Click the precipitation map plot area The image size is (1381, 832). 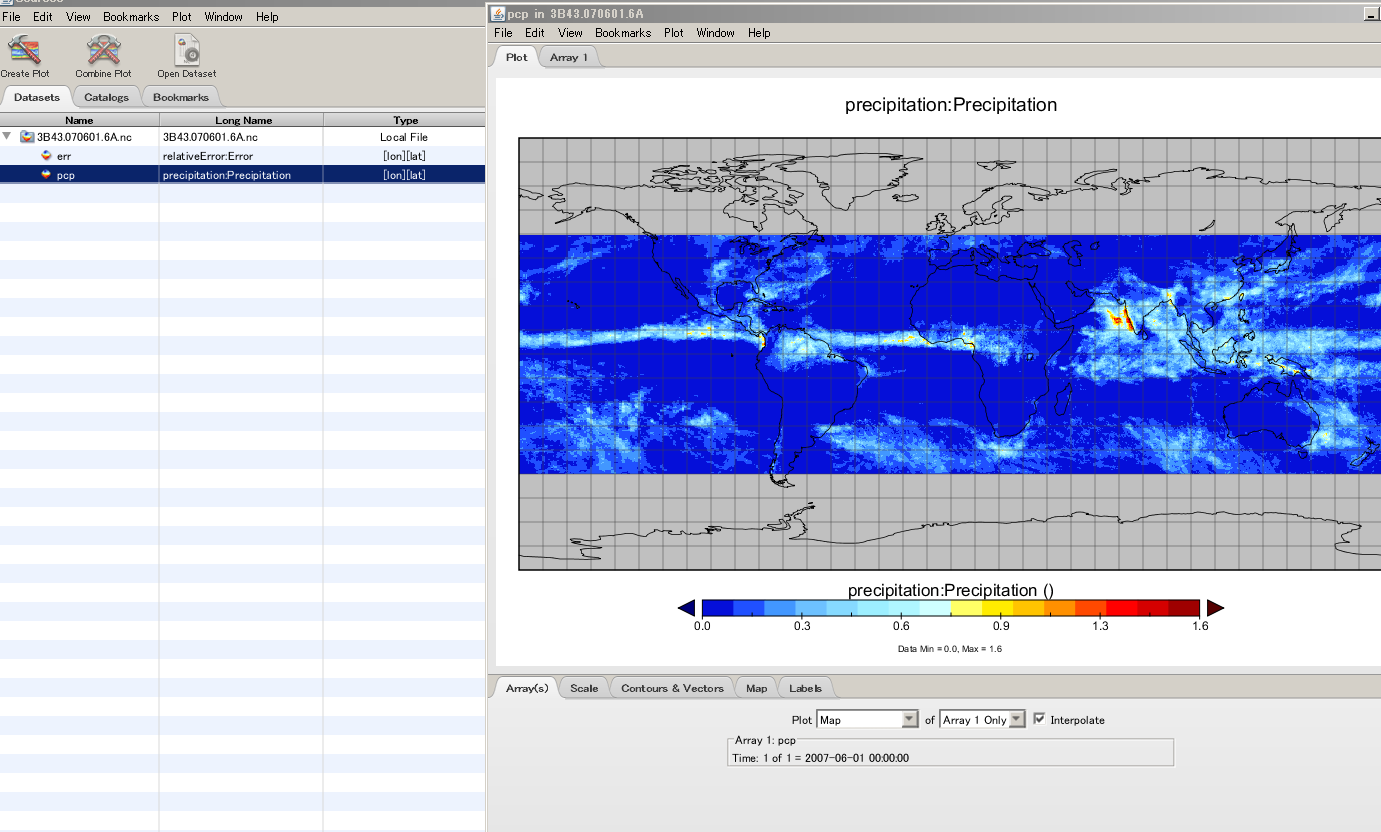coord(950,354)
